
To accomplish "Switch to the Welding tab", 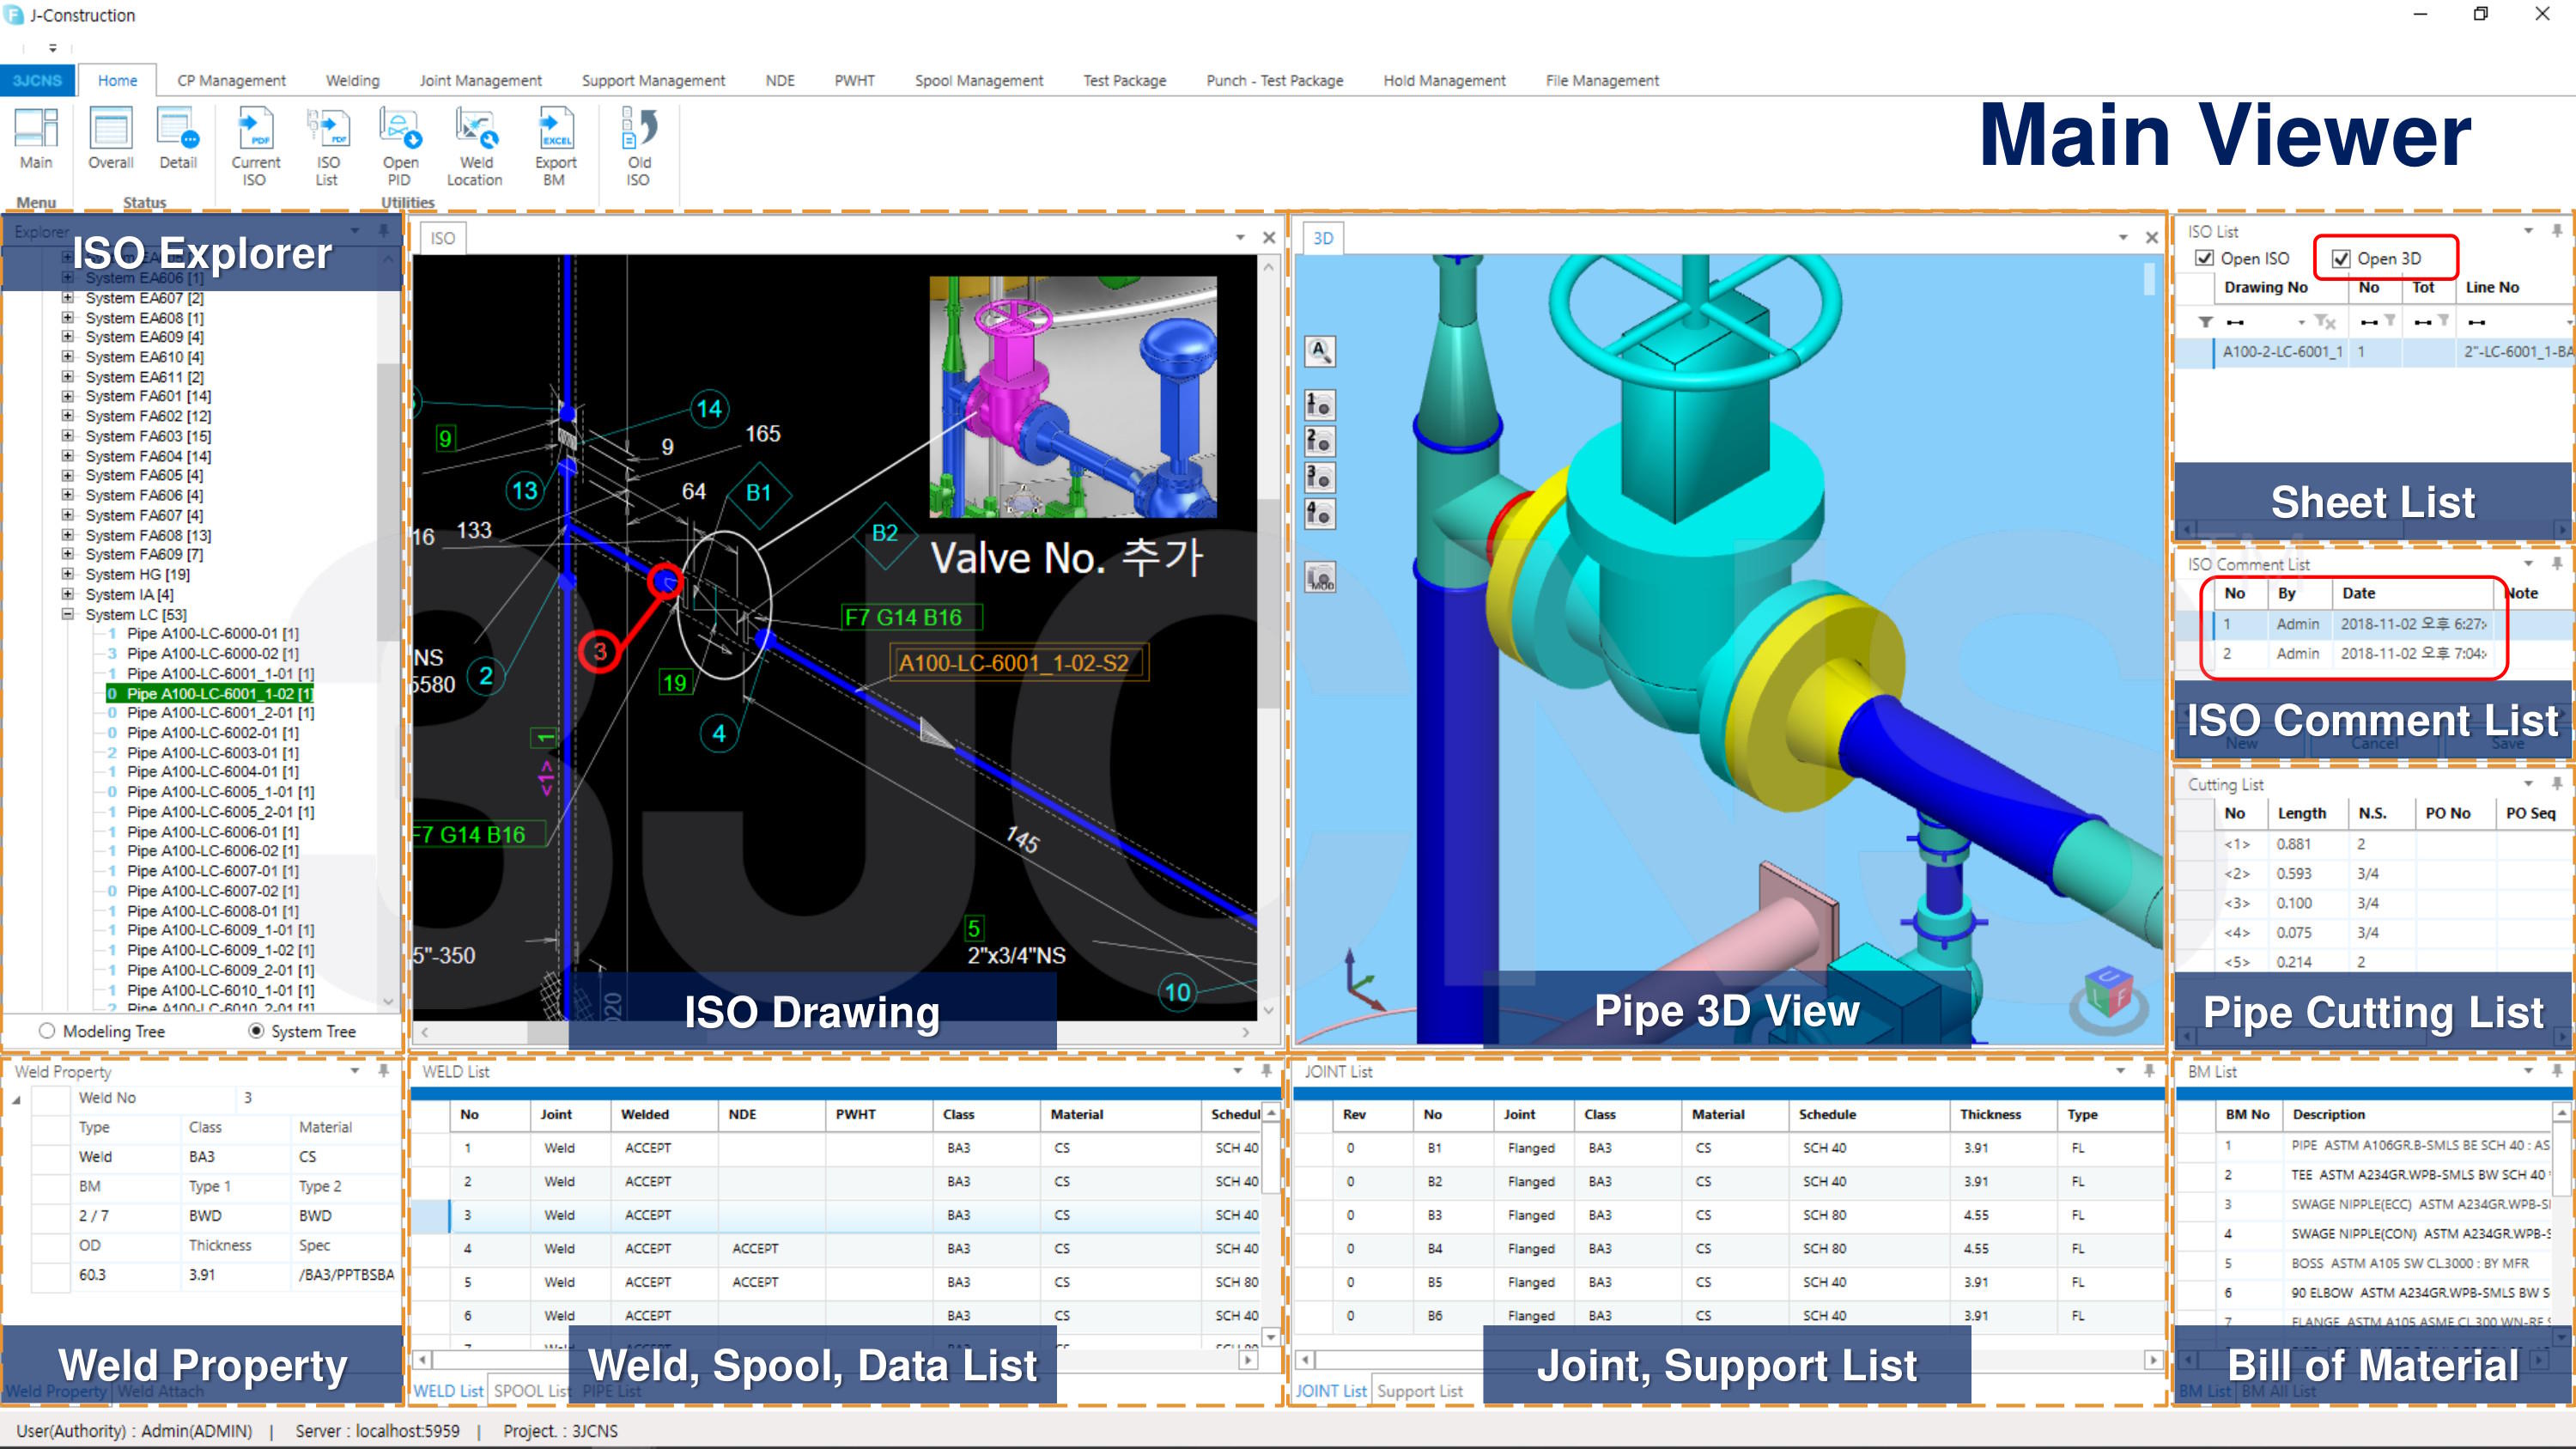I will (x=352, y=80).
